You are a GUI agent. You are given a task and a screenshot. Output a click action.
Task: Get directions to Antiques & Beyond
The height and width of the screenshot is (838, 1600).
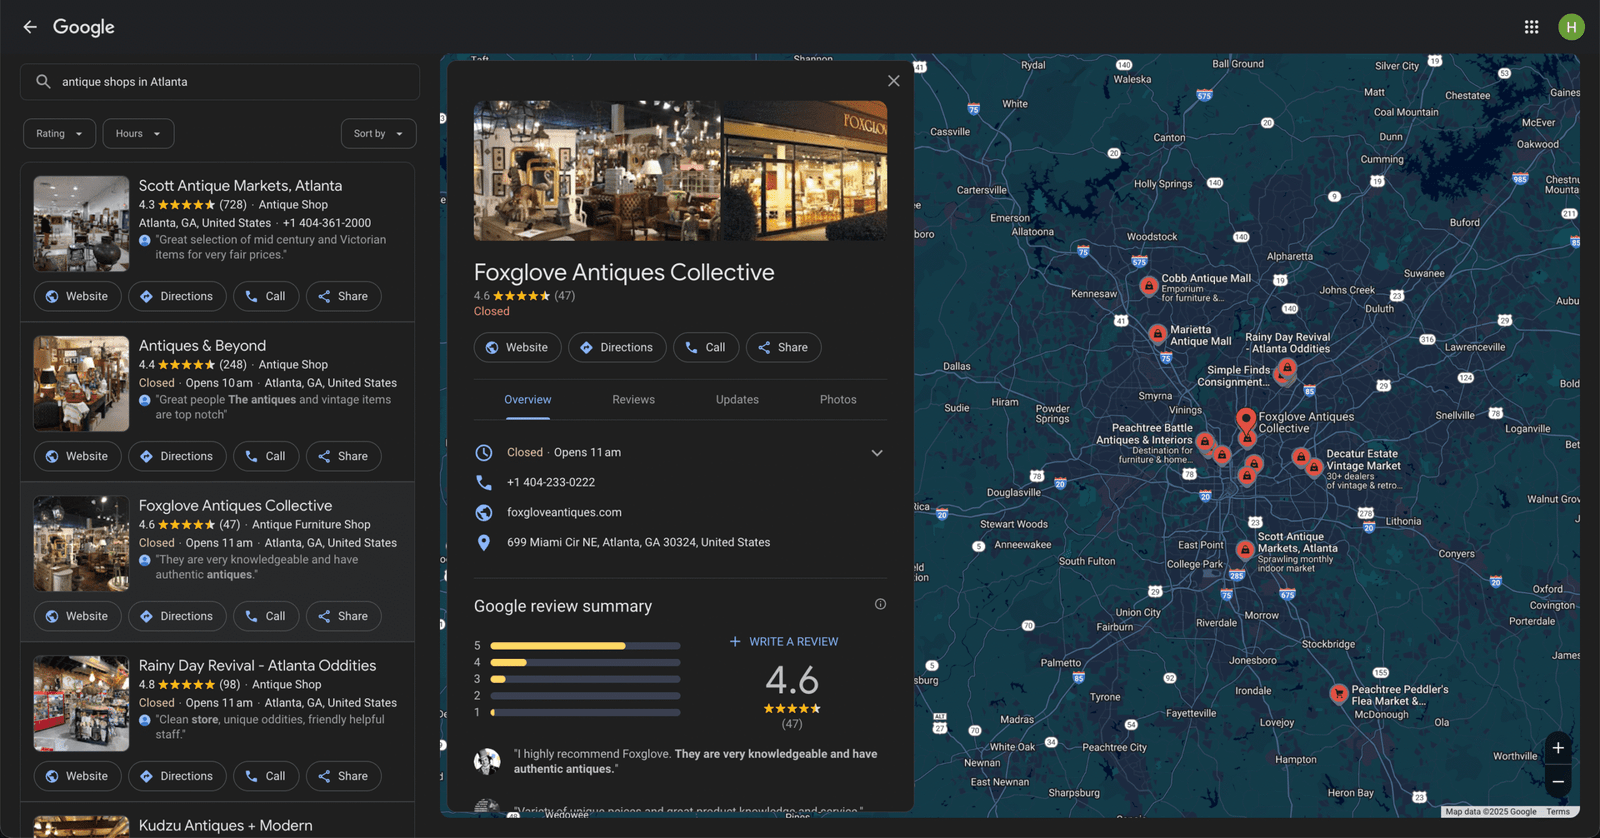click(x=177, y=456)
